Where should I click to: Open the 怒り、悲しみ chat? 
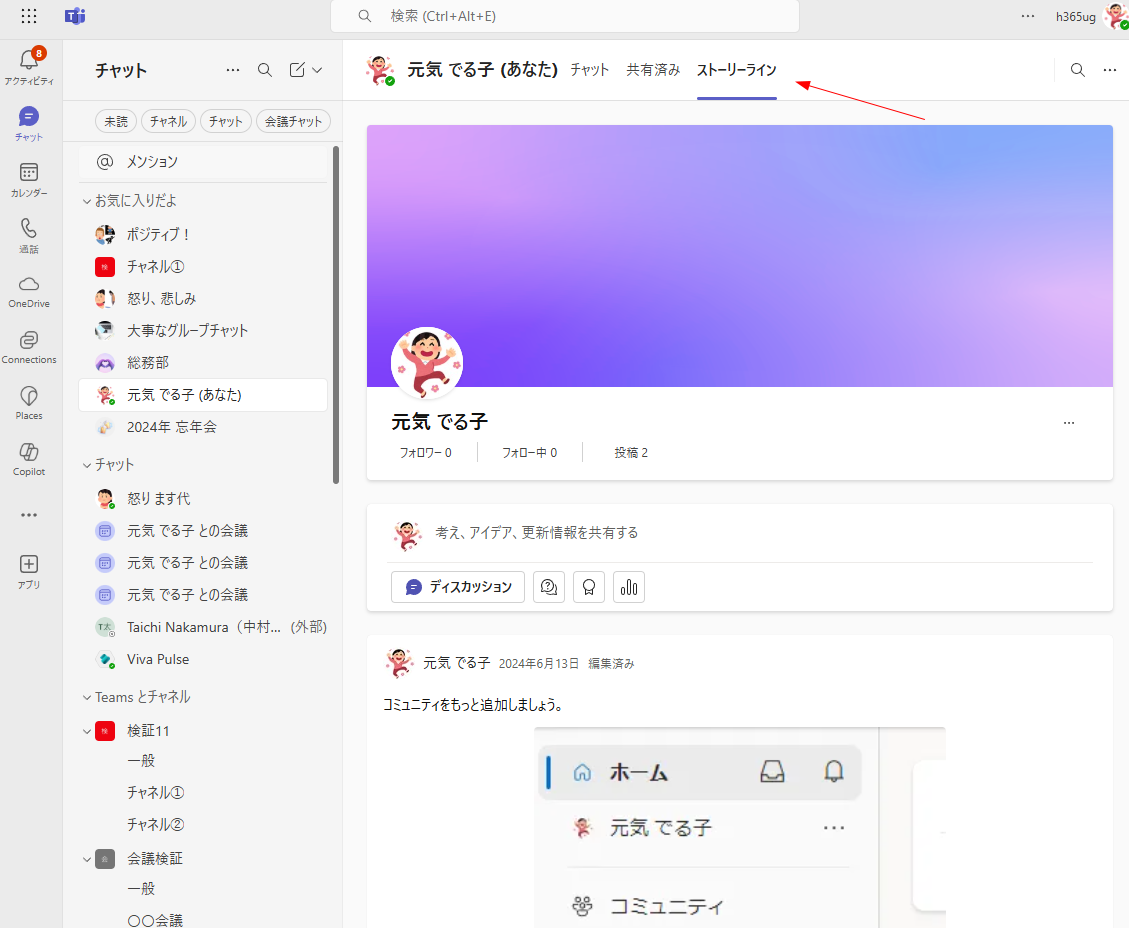pos(203,298)
